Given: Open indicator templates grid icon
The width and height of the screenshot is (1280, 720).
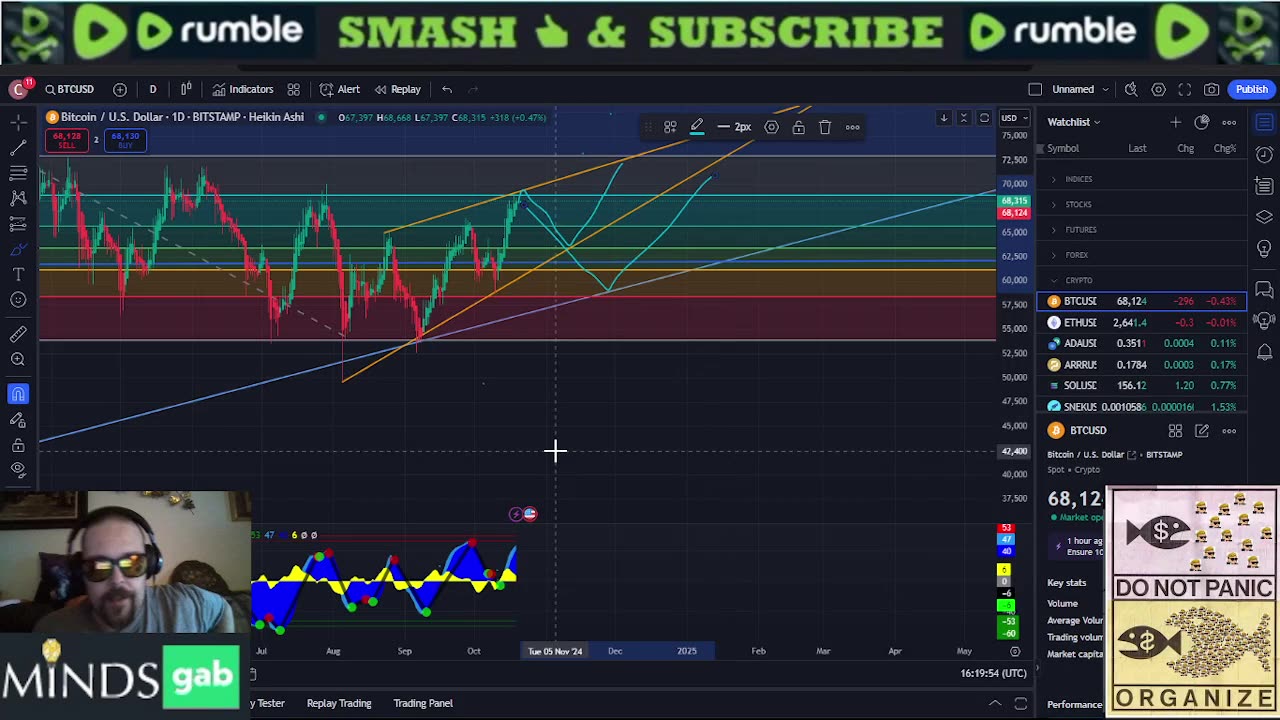Looking at the screenshot, I should (x=294, y=89).
